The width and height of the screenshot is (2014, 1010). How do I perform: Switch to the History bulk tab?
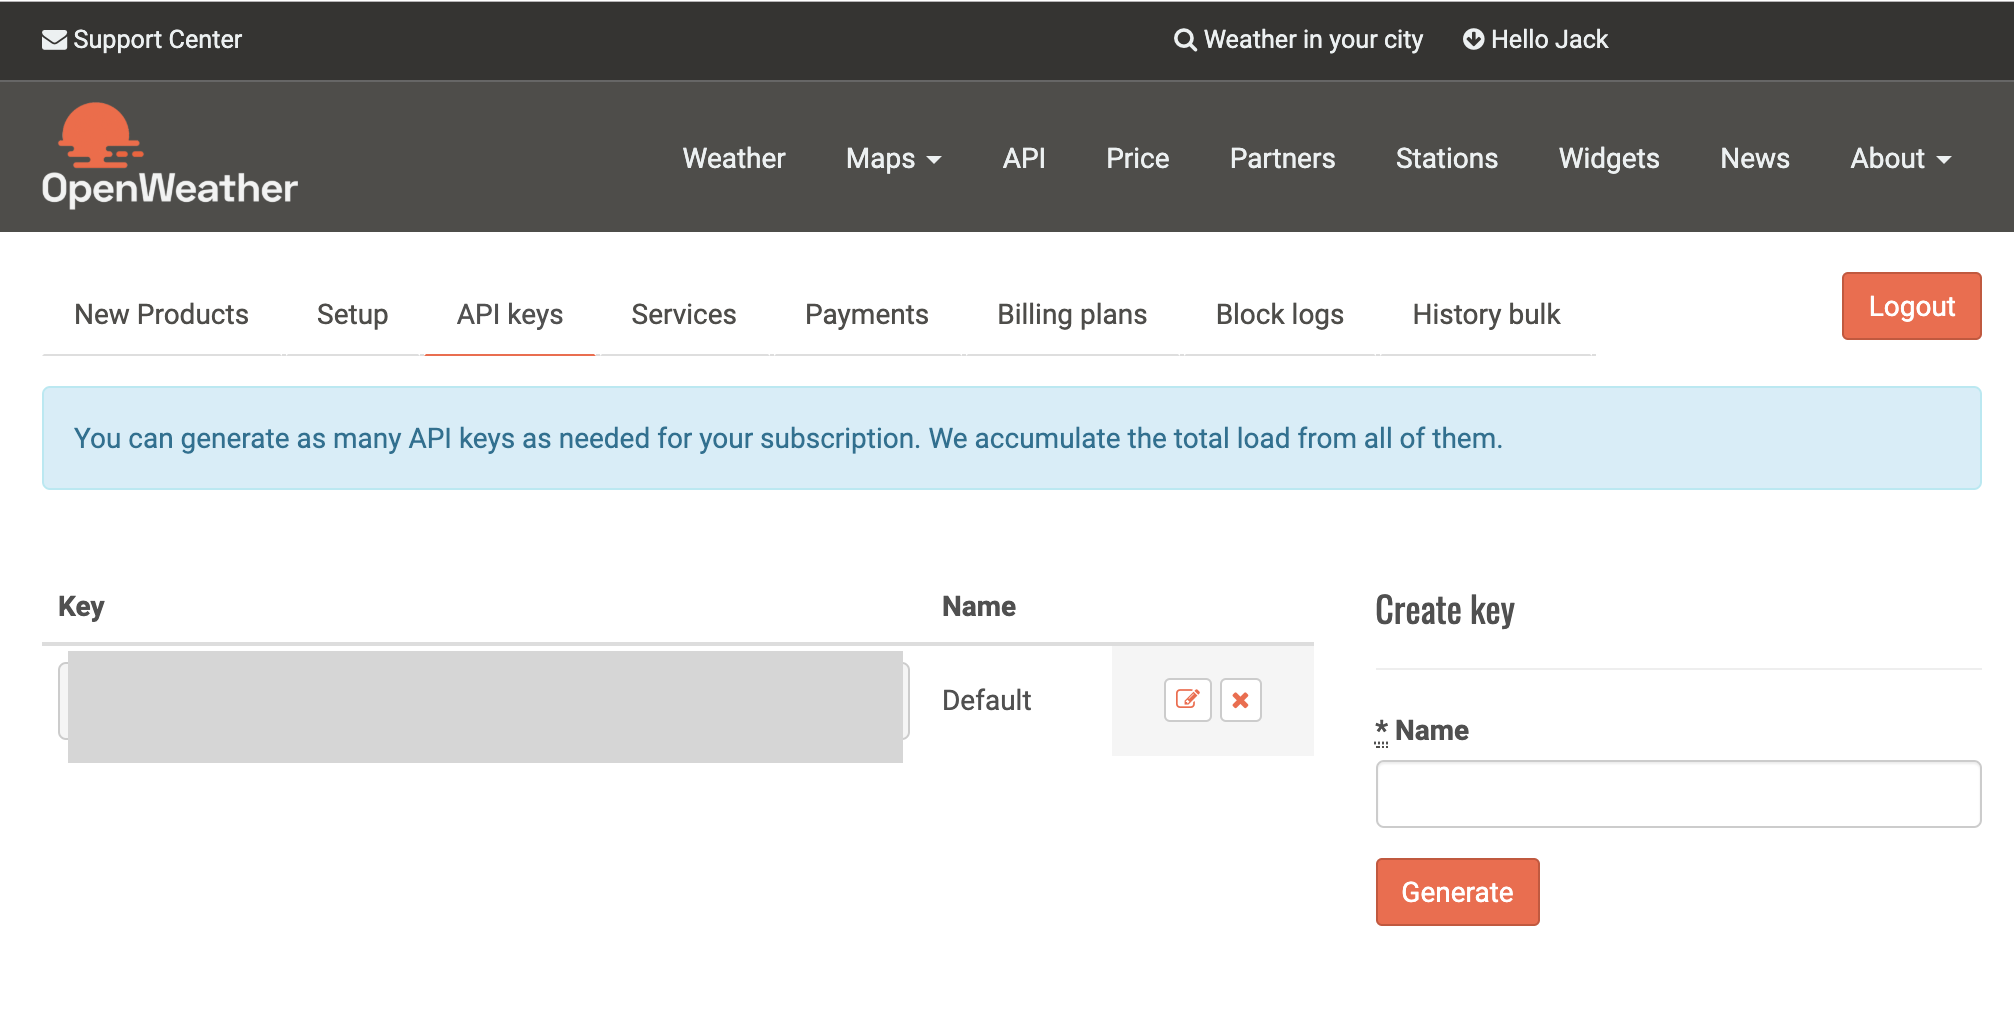click(1486, 314)
